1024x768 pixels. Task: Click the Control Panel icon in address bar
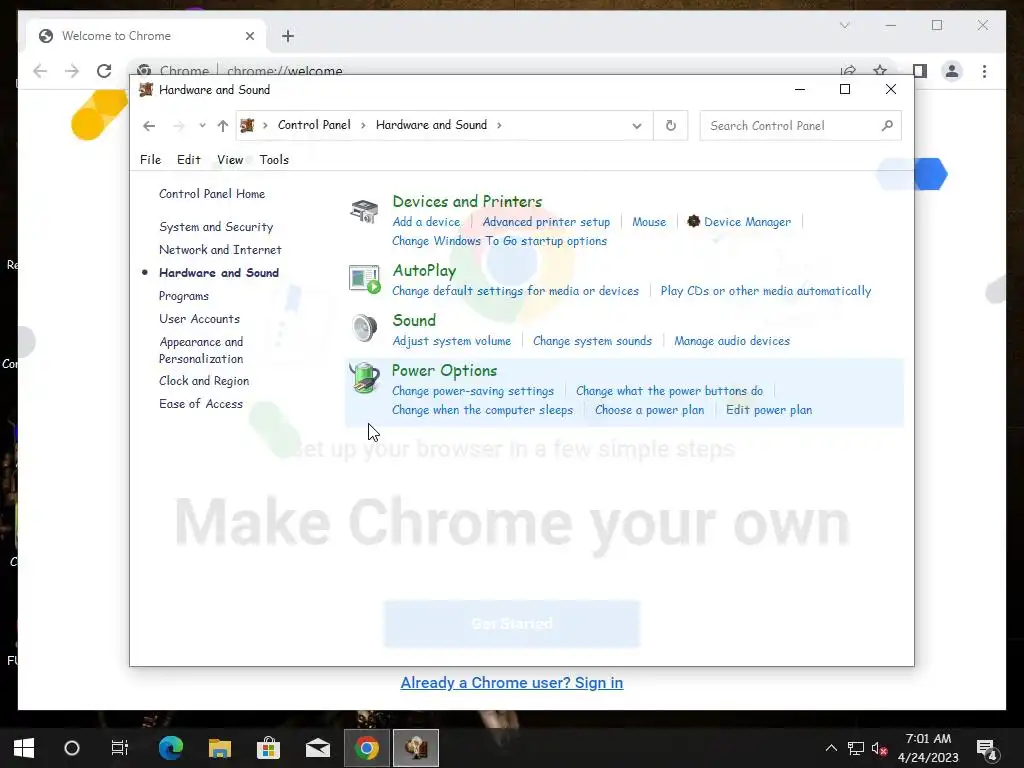coord(247,125)
